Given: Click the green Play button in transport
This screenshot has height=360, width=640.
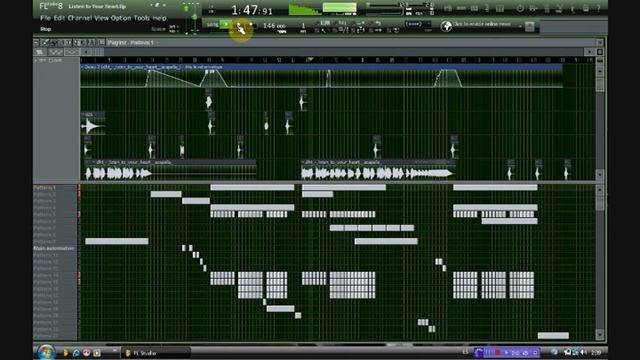Looking at the screenshot, I should [x=226, y=24].
